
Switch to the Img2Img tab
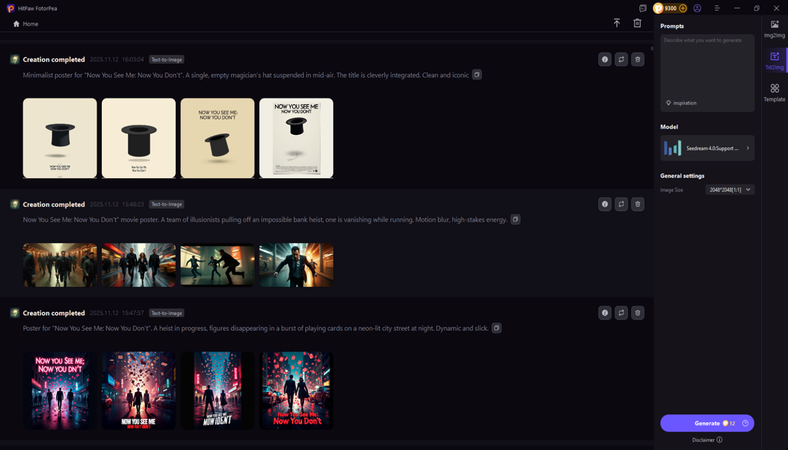tap(774, 29)
